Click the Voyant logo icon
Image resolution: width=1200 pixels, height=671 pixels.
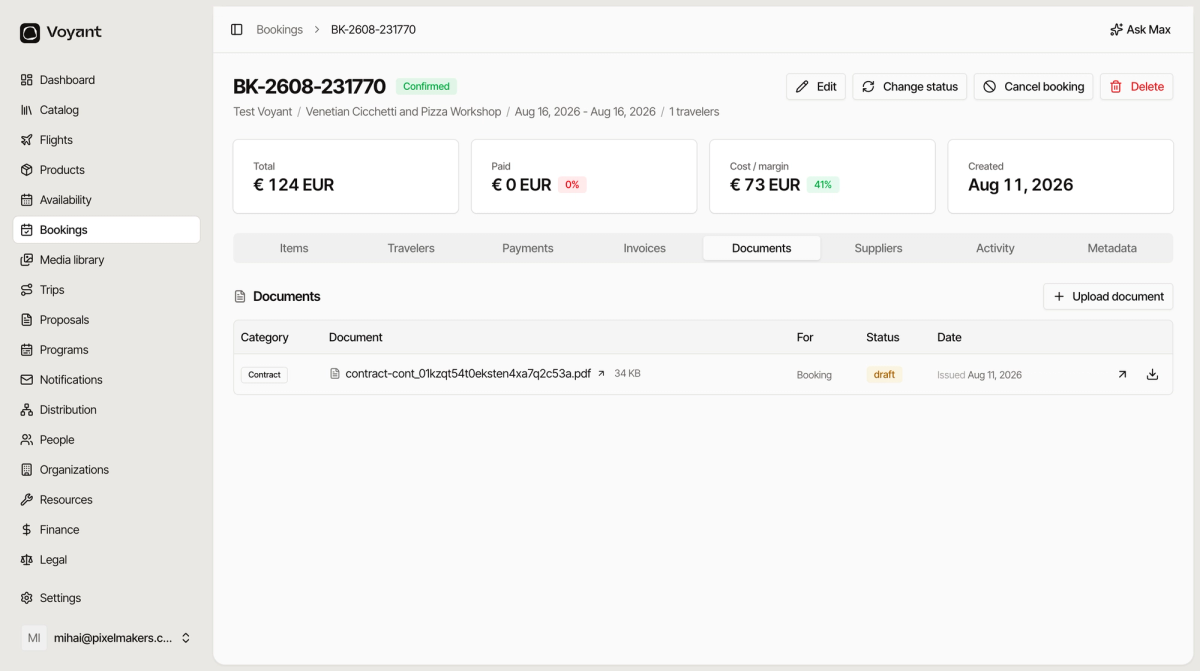click(30, 32)
